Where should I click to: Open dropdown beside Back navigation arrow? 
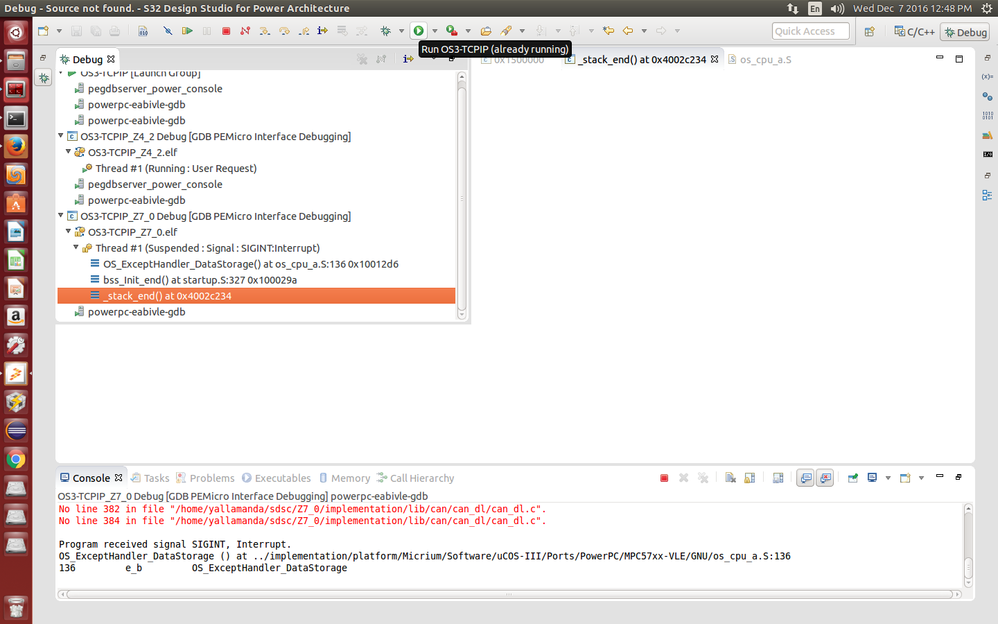coord(644,31)
